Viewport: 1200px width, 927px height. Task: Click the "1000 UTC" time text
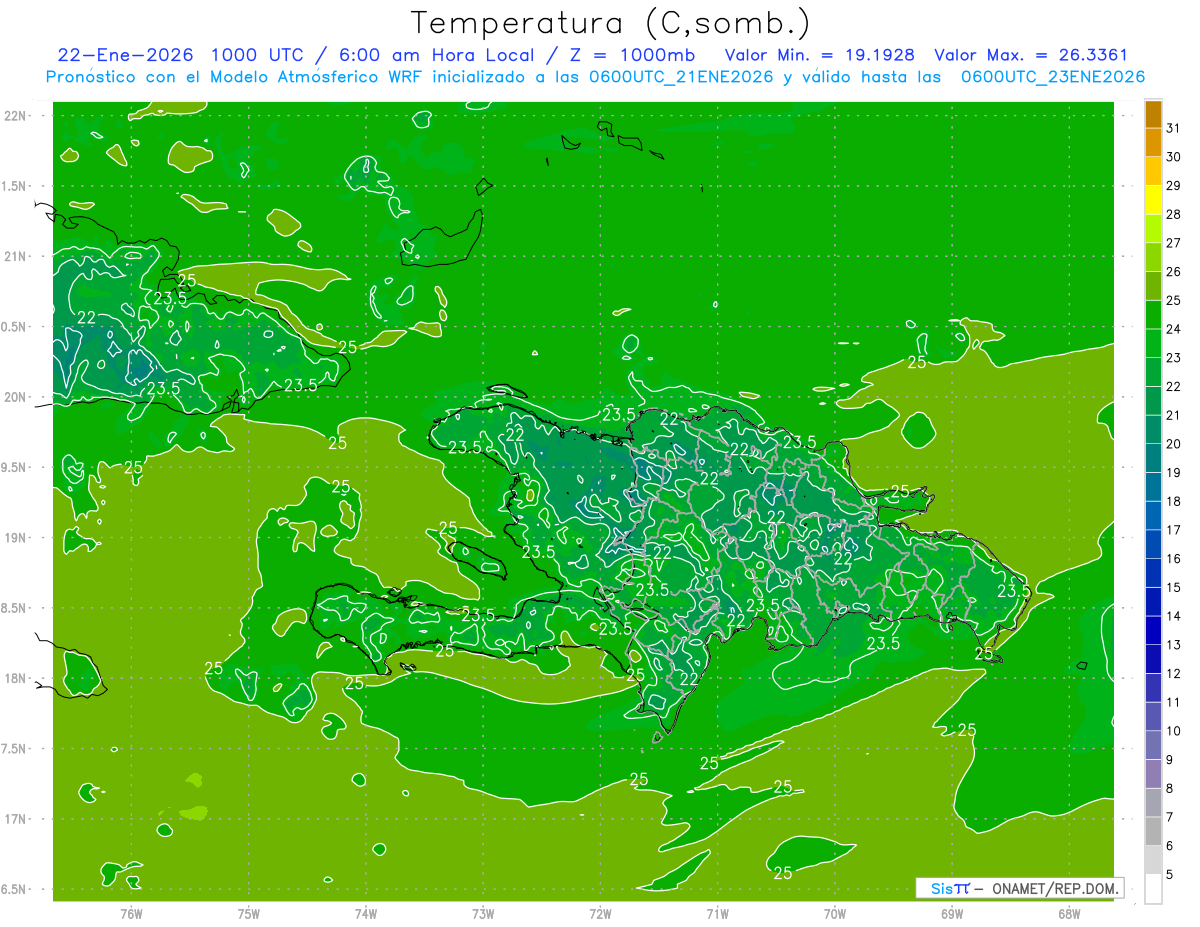[257, 56]
